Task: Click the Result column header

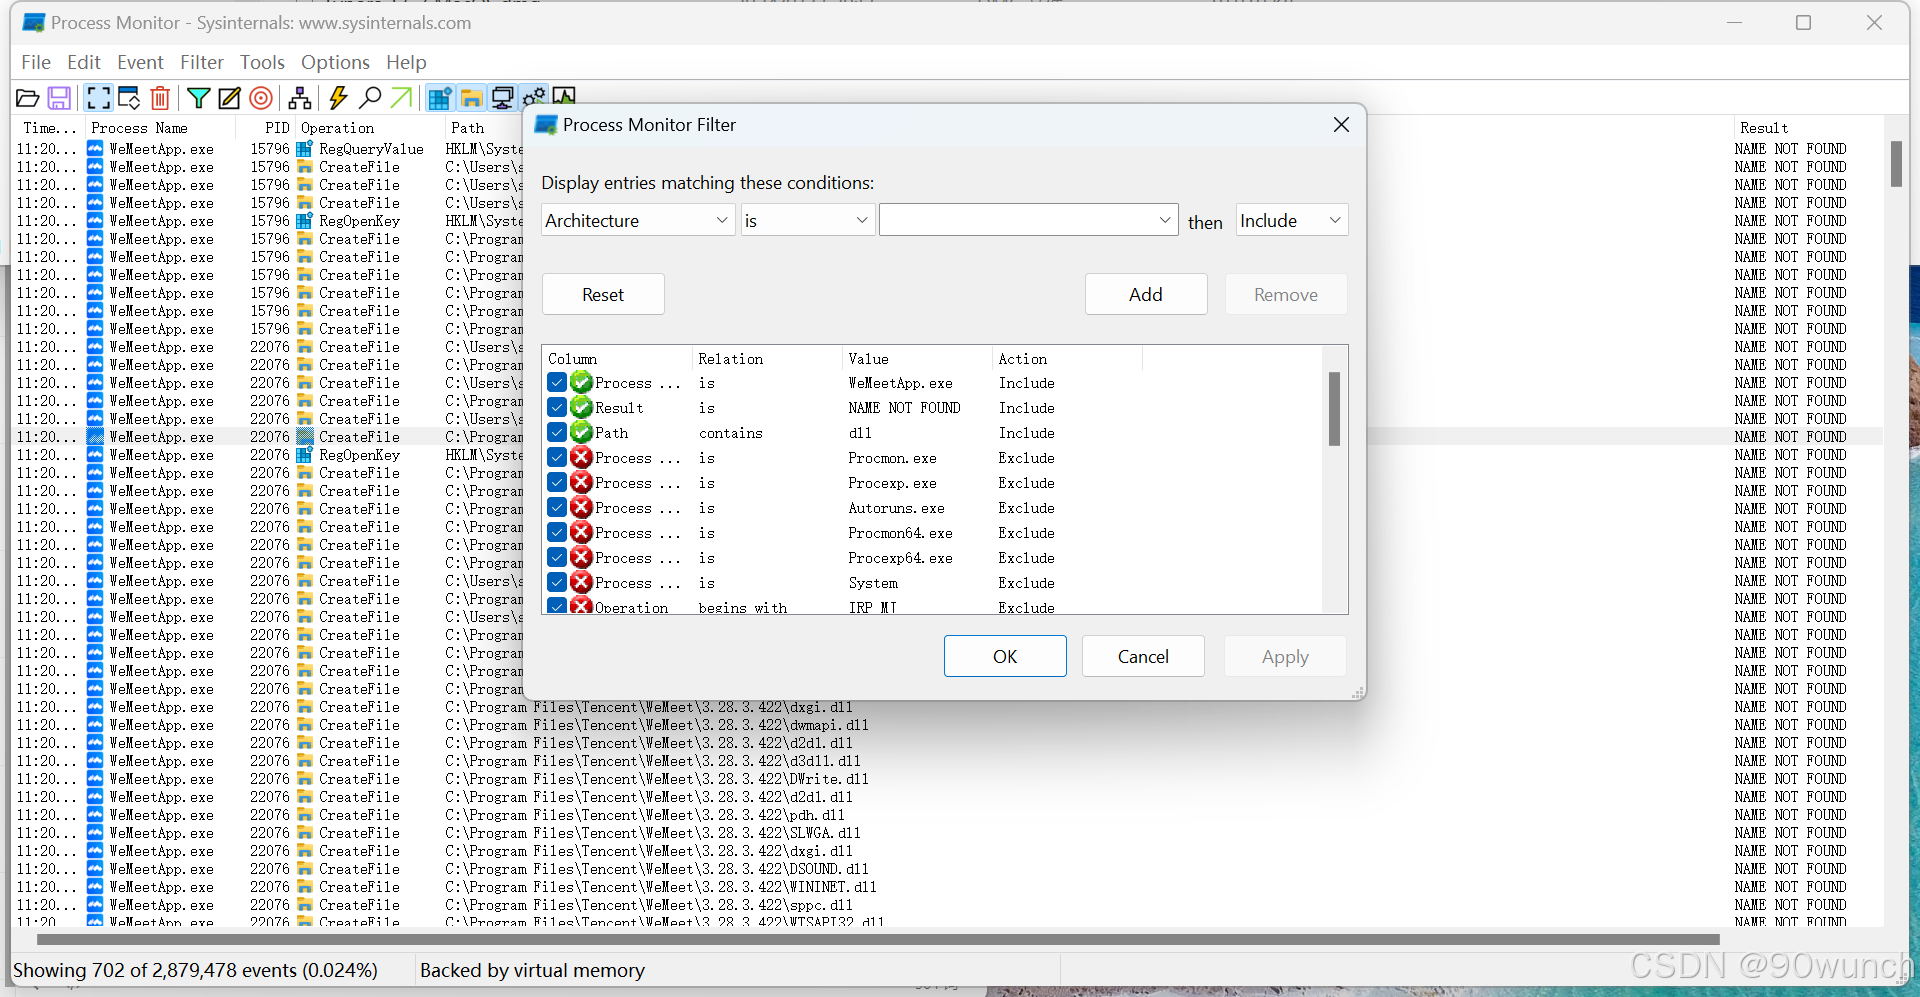Action: pyautogui.click(x=1764, y=128)
